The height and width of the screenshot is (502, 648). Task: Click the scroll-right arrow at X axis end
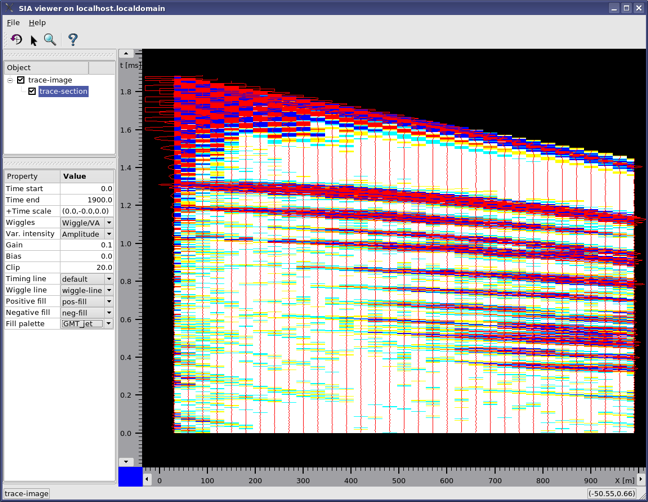click(x=641, y=479)
